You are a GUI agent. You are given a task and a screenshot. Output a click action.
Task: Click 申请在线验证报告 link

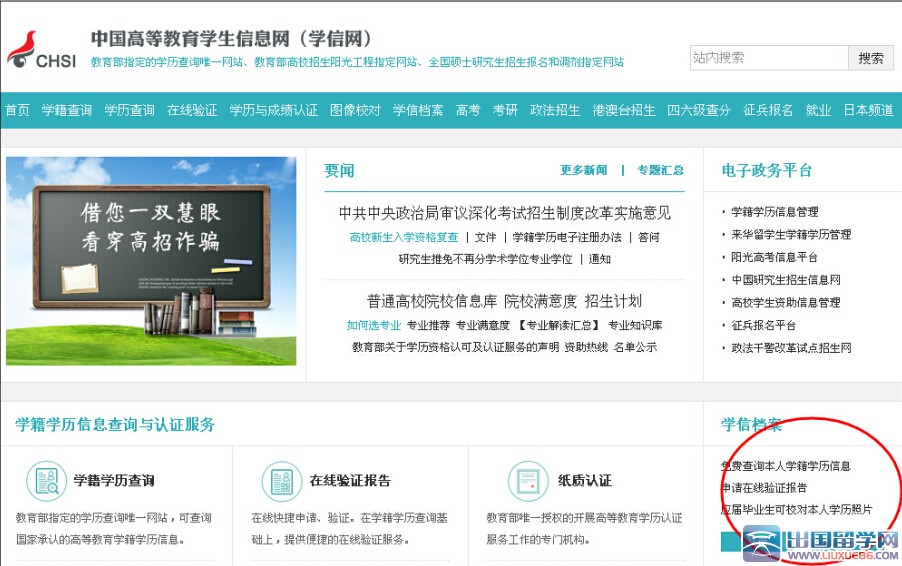point(763,487)
